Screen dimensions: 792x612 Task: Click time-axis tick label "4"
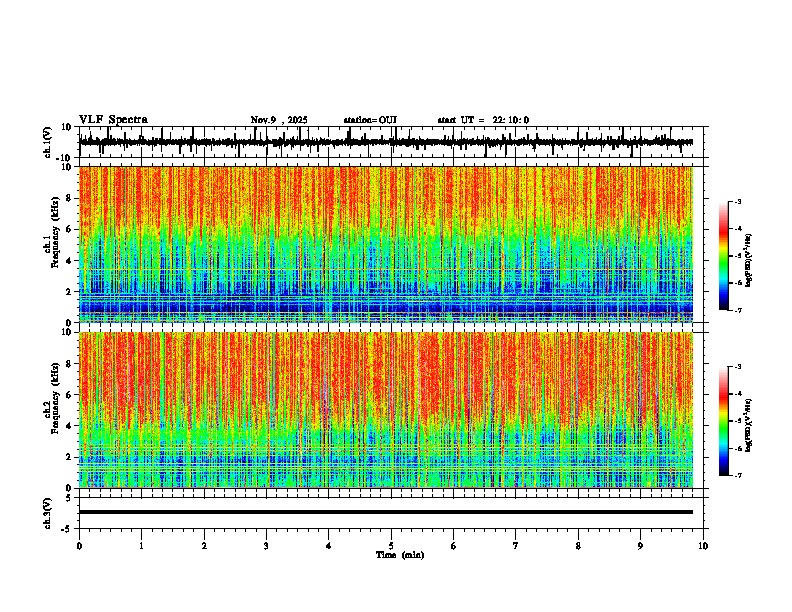click(329, 546)
